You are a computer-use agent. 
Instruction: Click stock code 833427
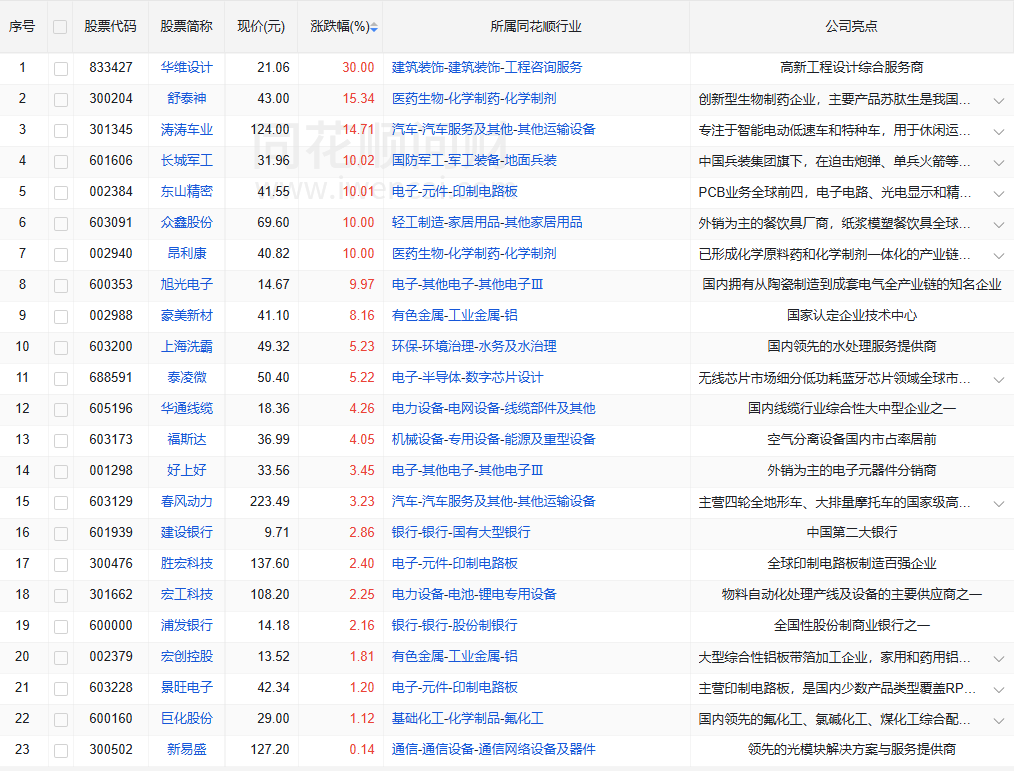click(111, 67)
